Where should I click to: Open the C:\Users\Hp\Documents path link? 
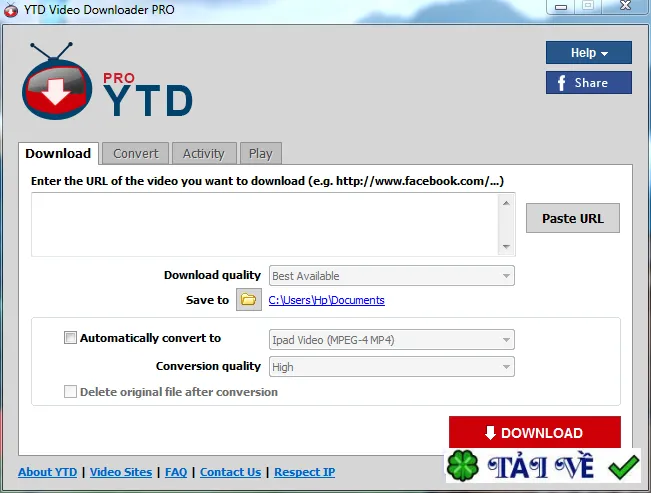[x=326, y=300]
